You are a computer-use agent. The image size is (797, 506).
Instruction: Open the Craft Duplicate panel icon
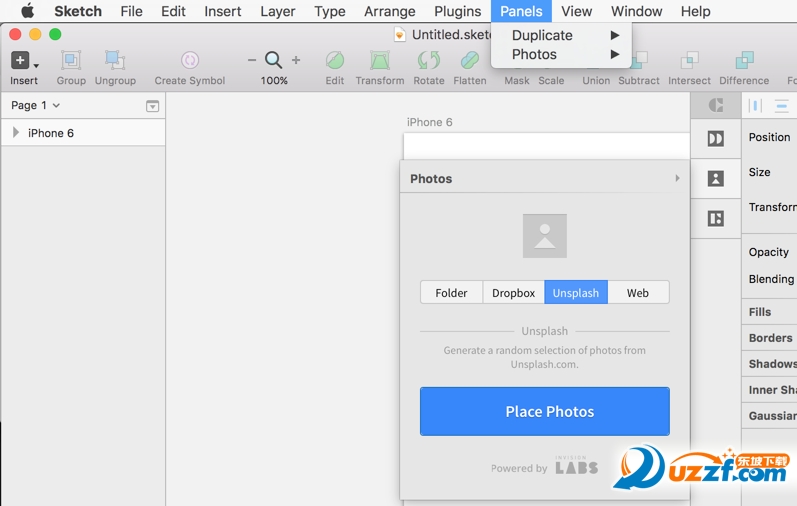(716, 138)
